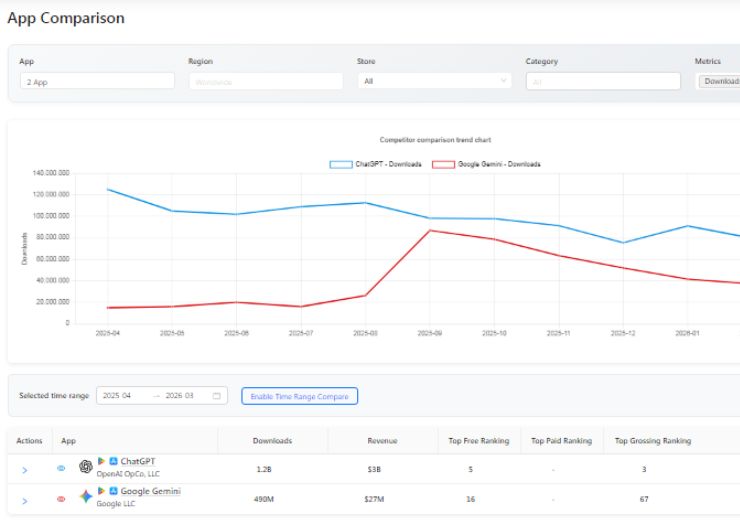This screenshot has width=740, height=527.
Task: Click Google Gemini top grossing ranking 67
Action: pos(644,499)
